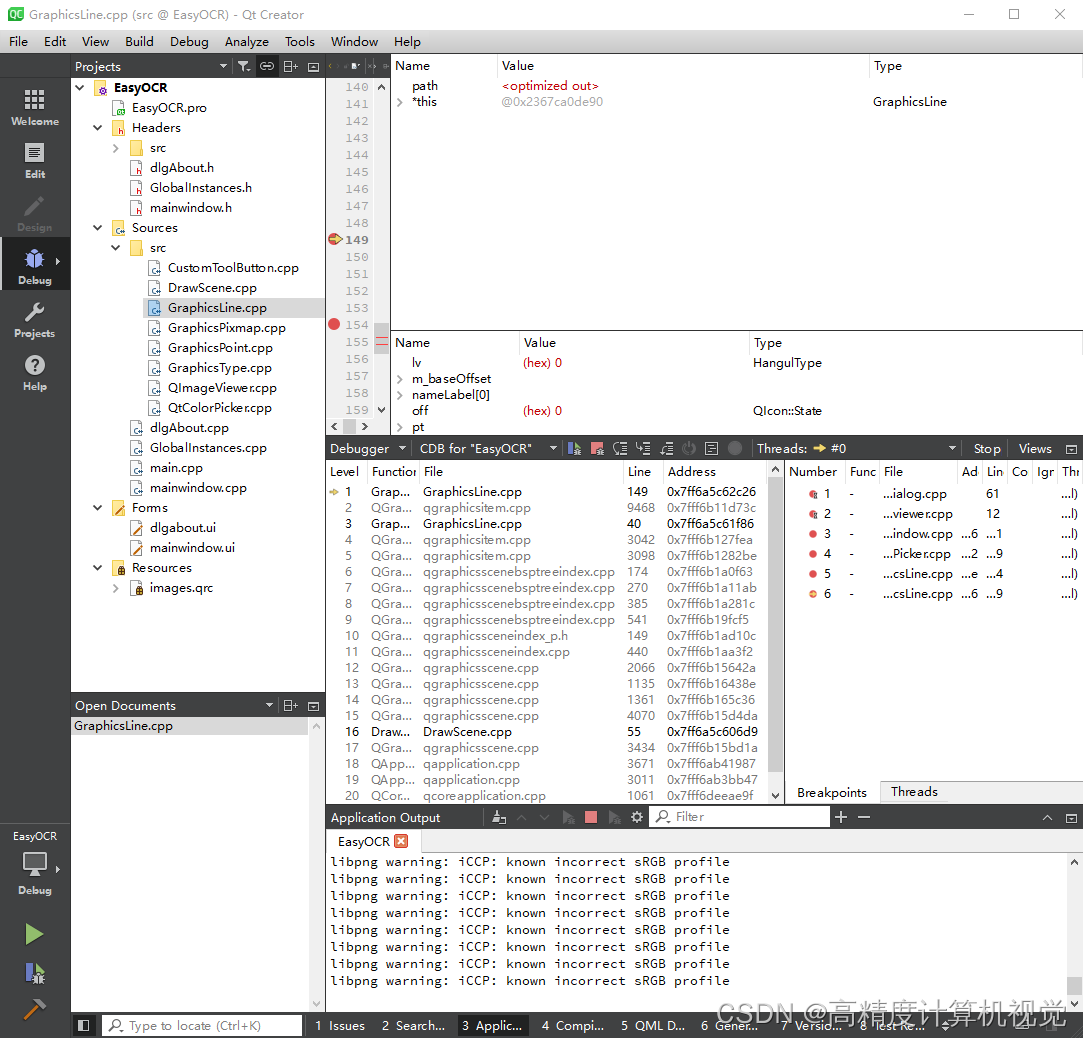Collapse the EasyOCR project root
This screenshot has width=1083, height=1038.
pyautogui.click(x=80, y=88)
